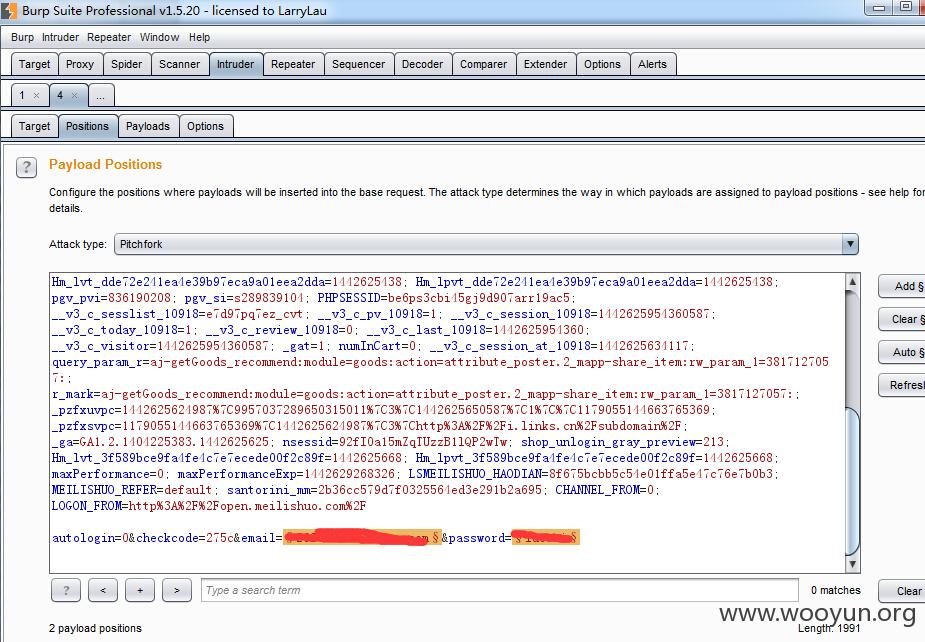Switch to the Extender tab
This screenshot has height=642, width=925.
(x=545, y=64)
